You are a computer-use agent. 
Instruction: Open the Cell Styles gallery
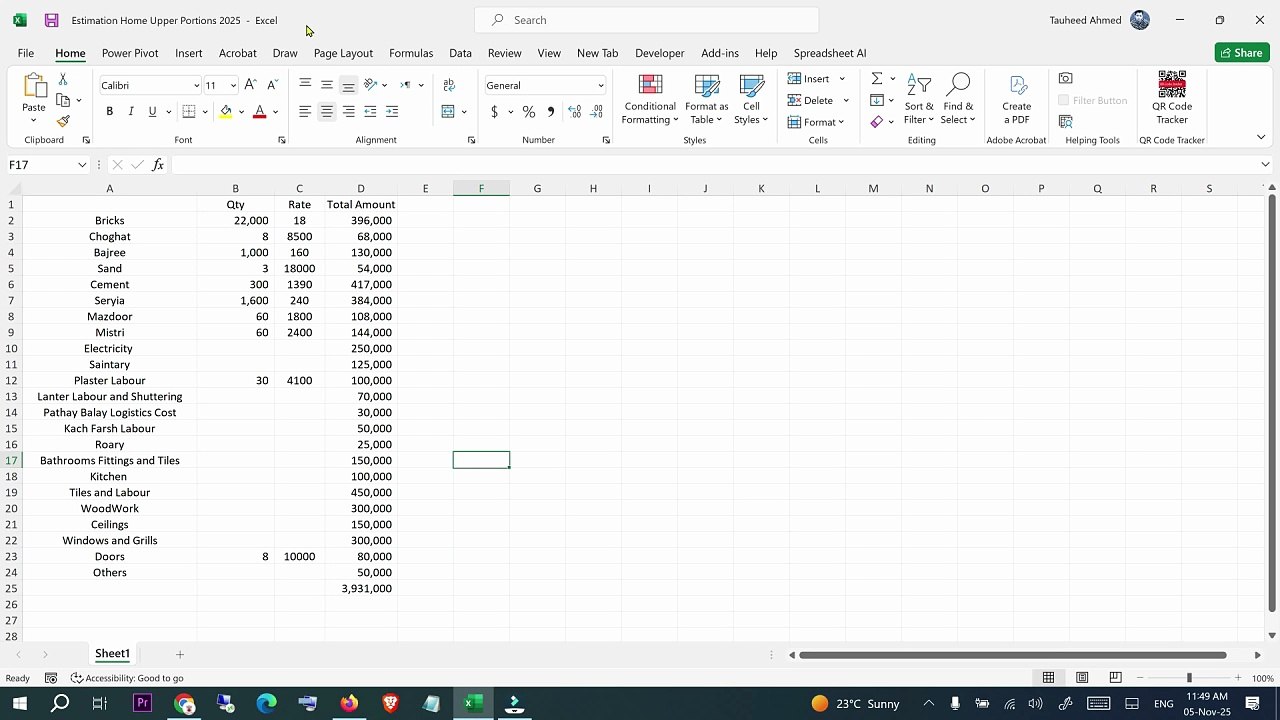751,99
